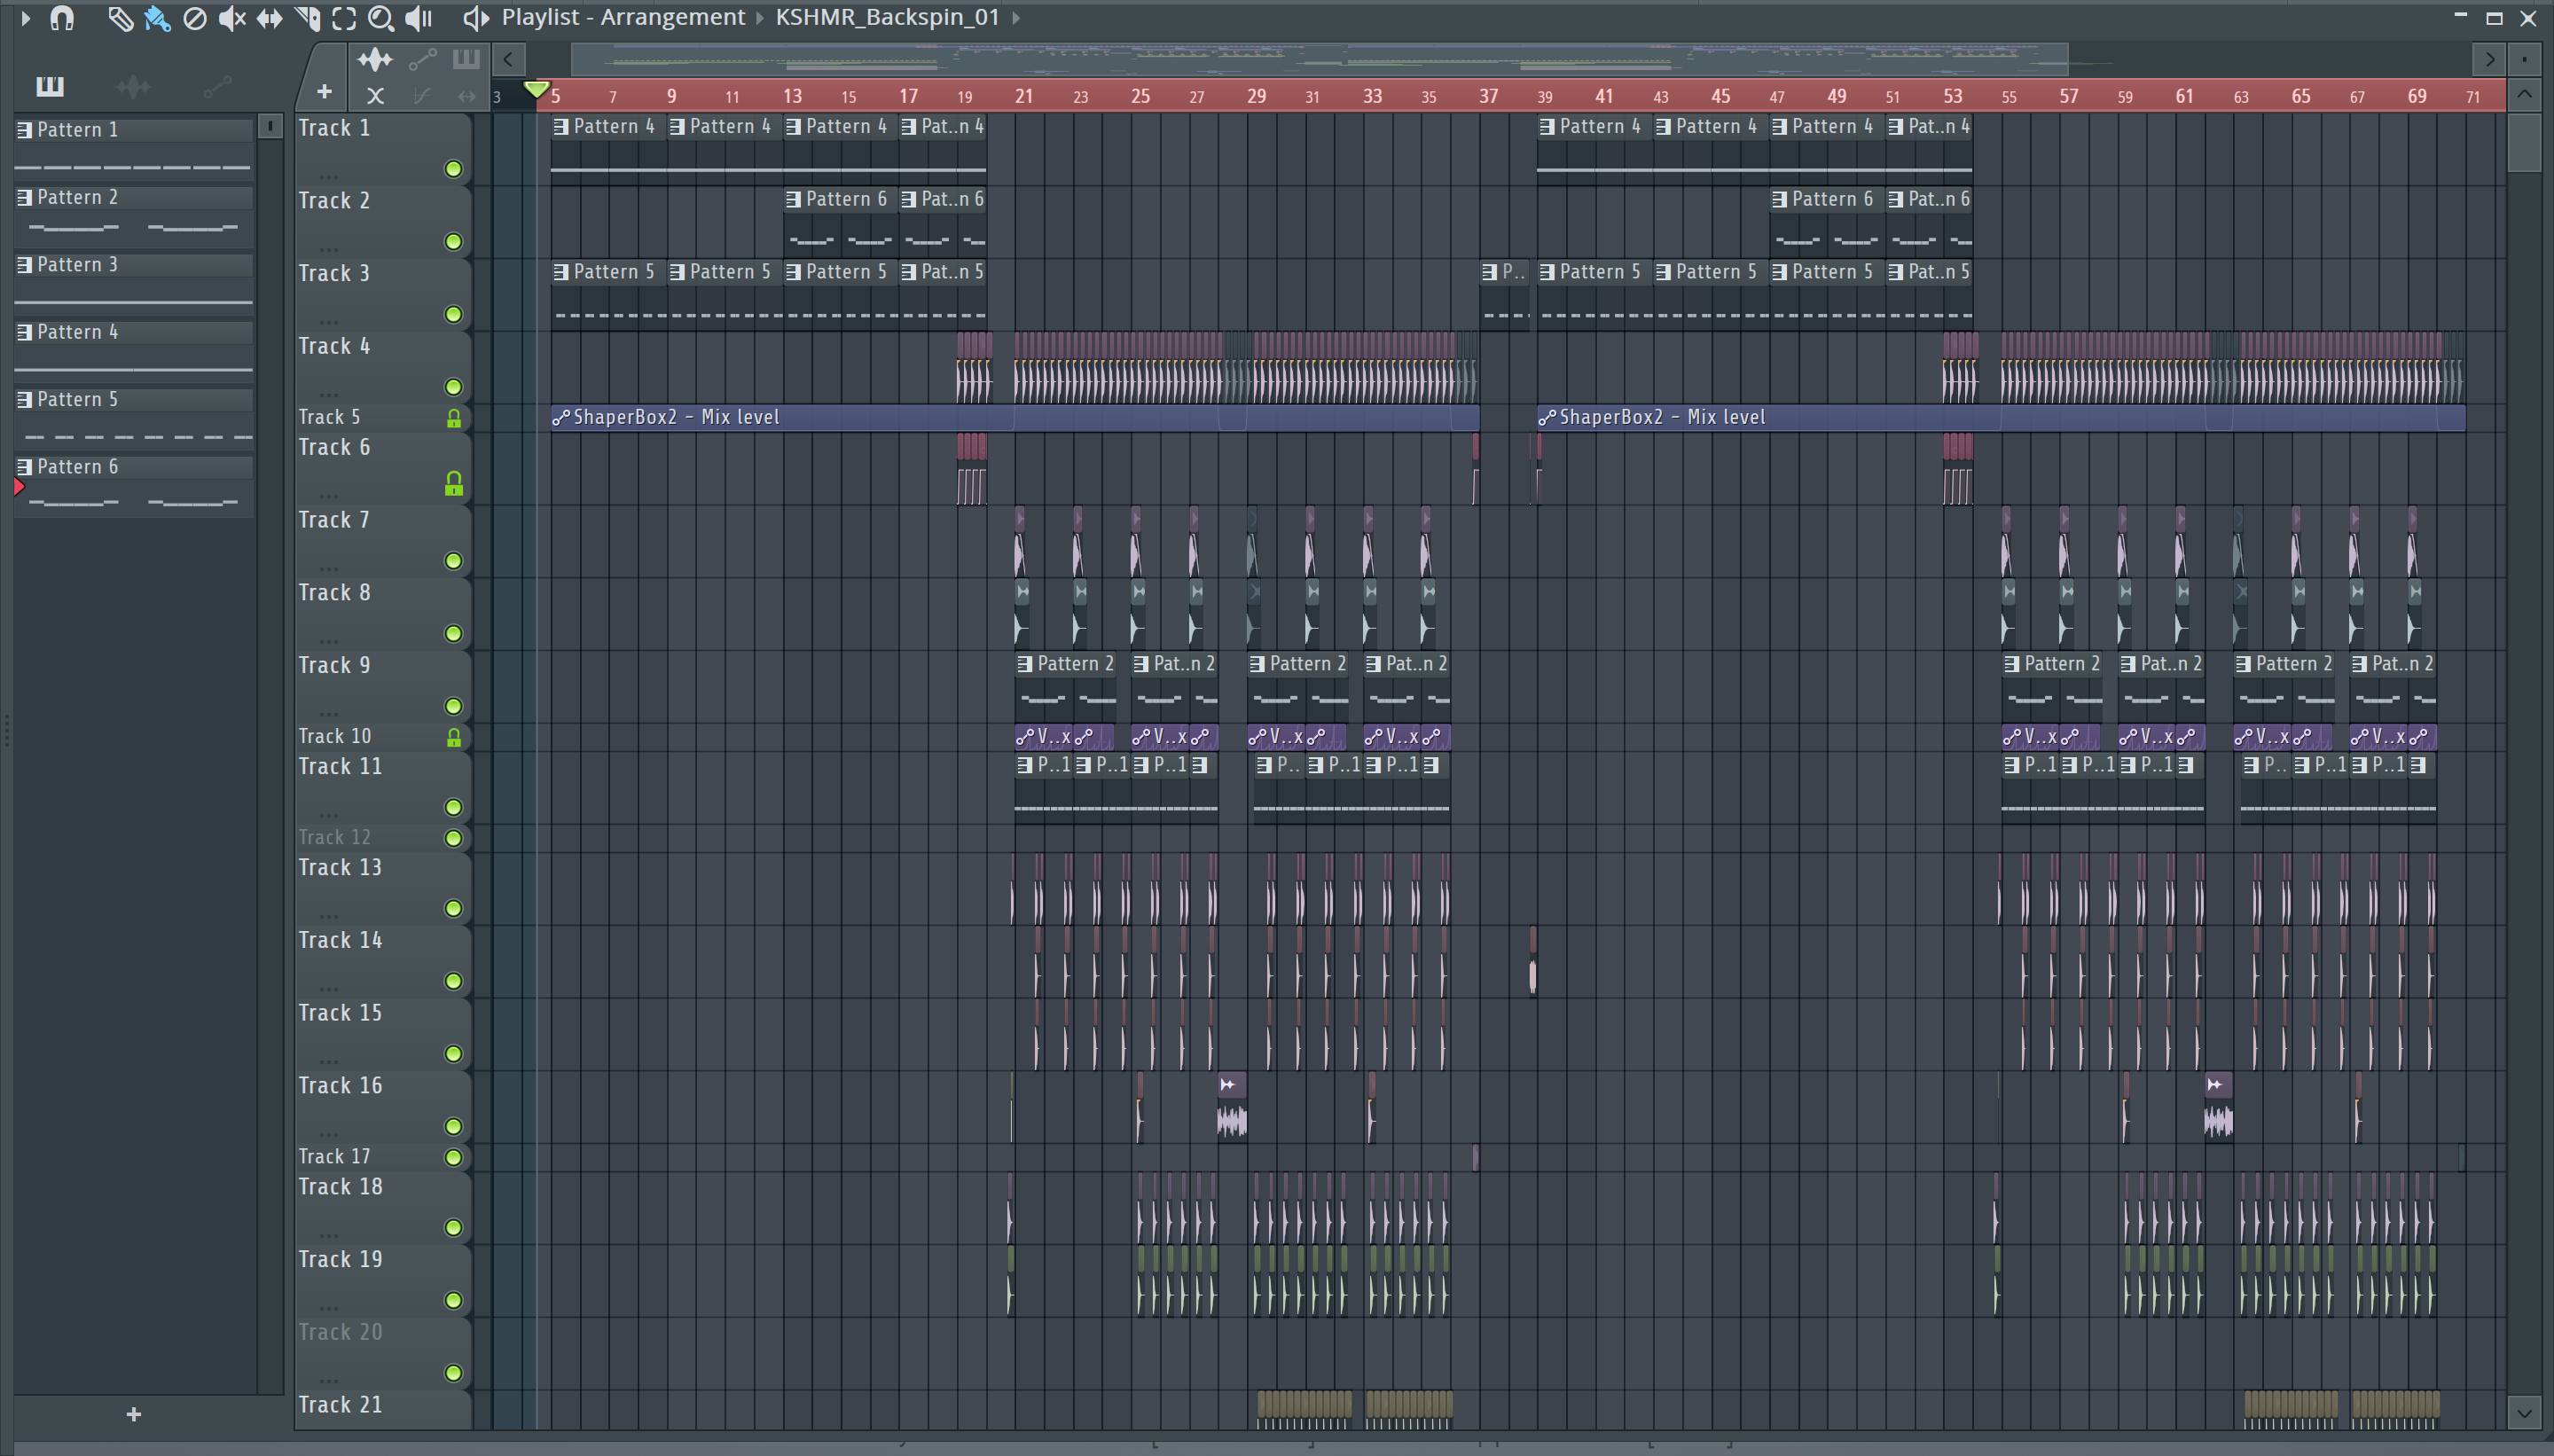Open the Playlist options menu arrow
The height and width of the screenshot is (1456, 2554).
(x=25, y=17)
